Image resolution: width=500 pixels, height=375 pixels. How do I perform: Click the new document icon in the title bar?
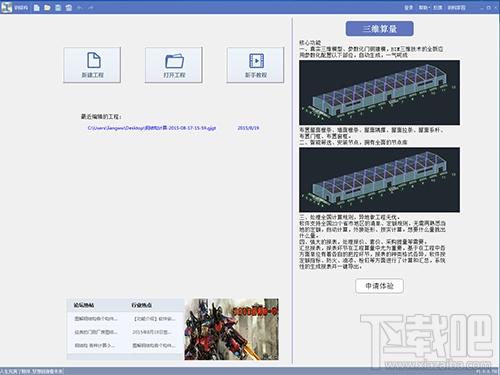tap(37, 7)
